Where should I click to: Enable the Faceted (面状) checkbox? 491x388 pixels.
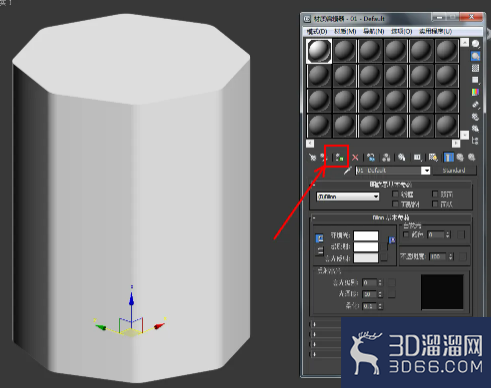[435, 204]
